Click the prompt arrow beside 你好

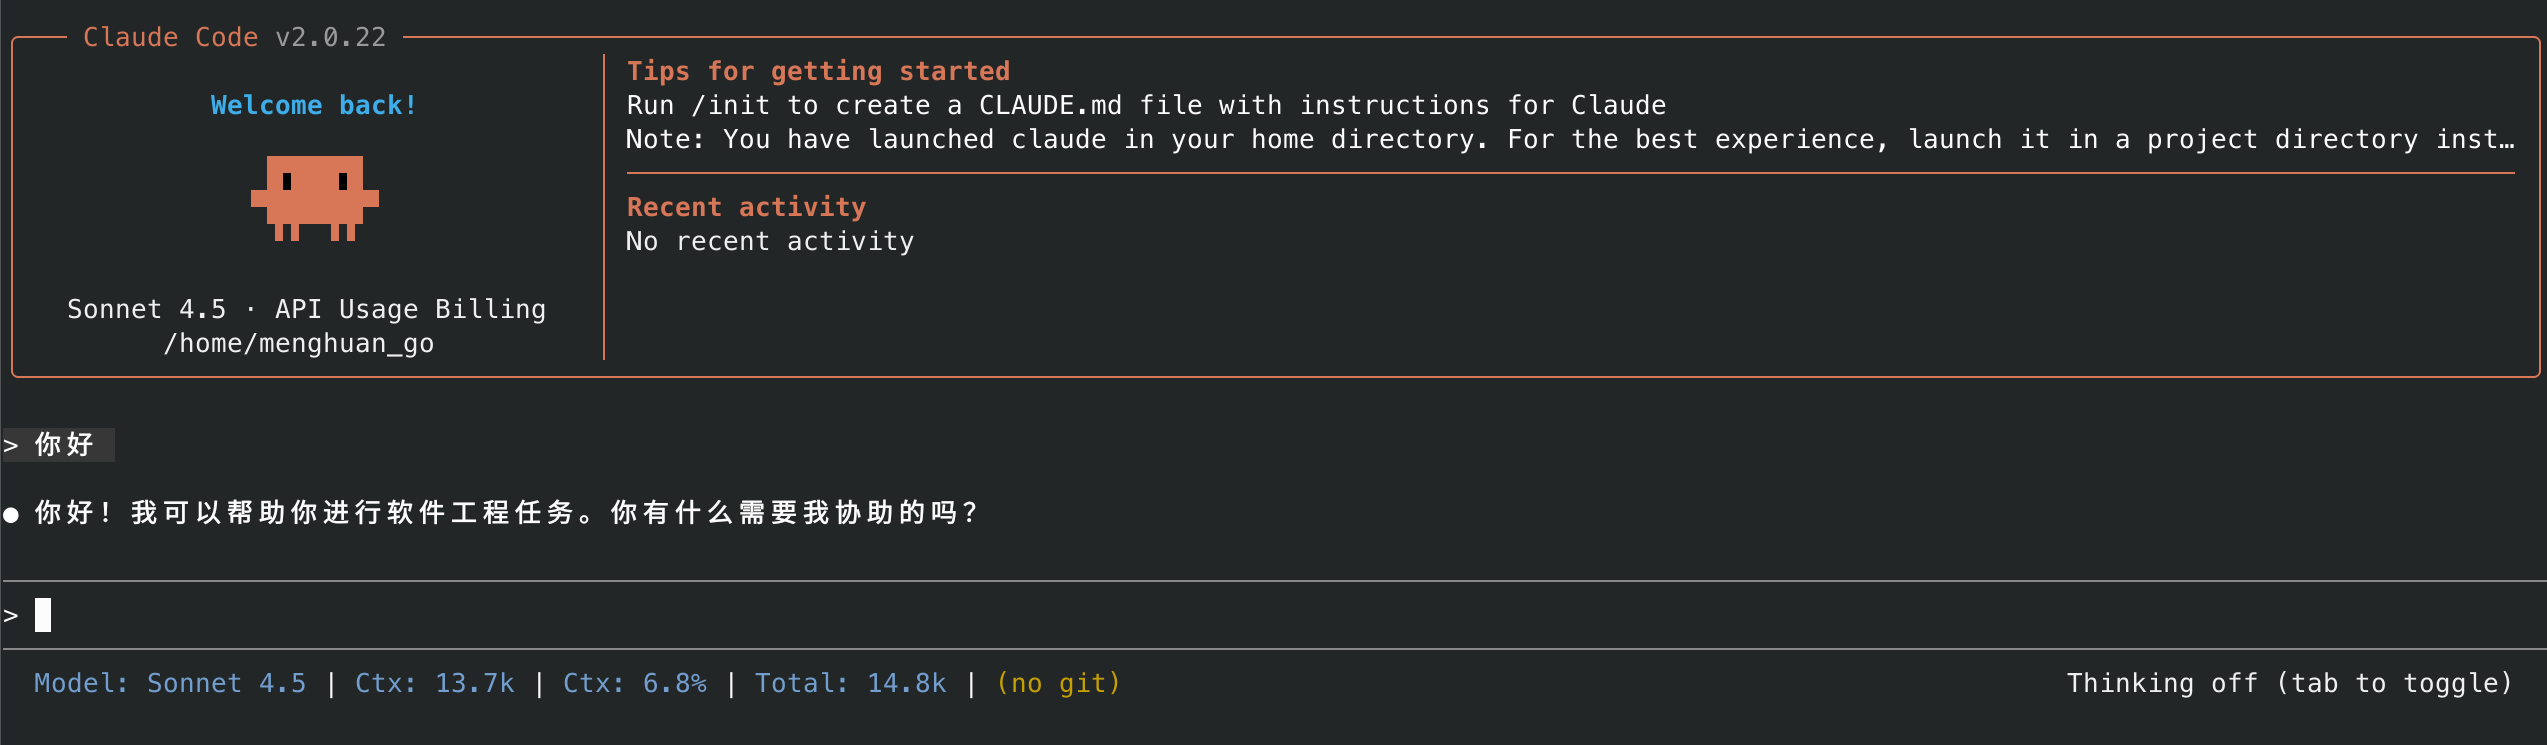[11, 446]
